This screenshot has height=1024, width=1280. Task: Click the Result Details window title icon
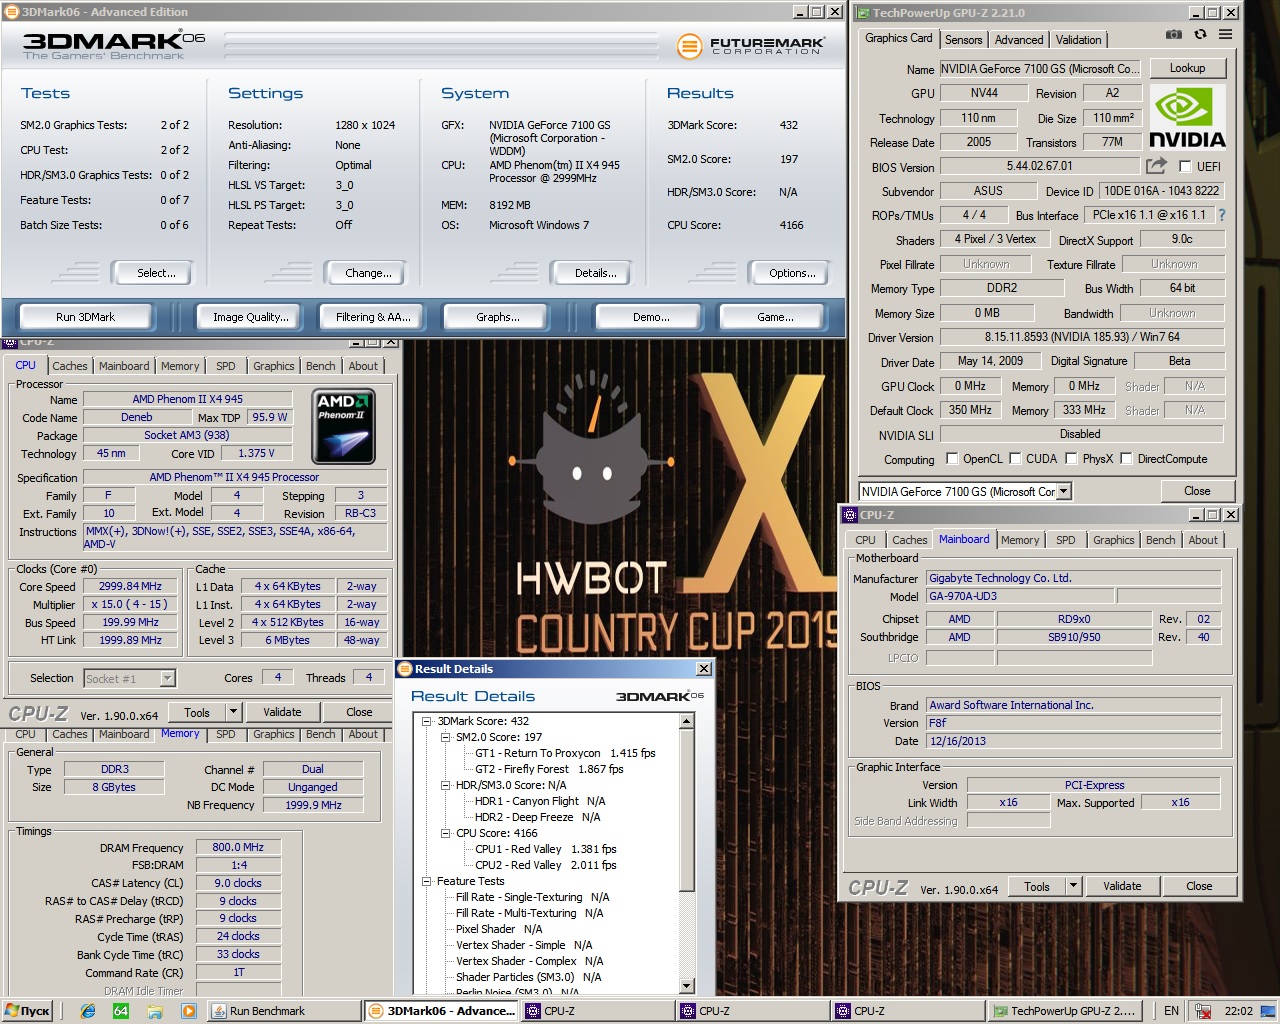coord(405,669)
